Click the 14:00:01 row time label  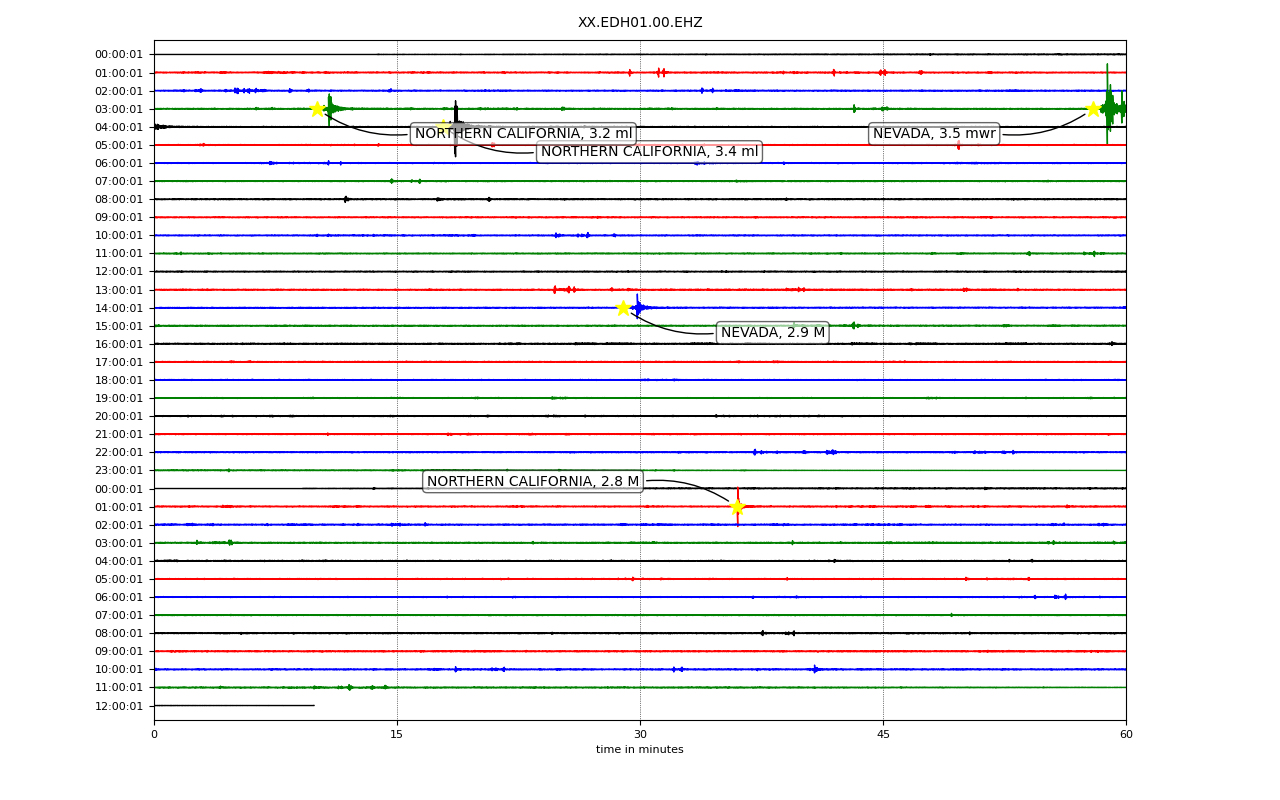pyautogui.click(x=119, y=308)
